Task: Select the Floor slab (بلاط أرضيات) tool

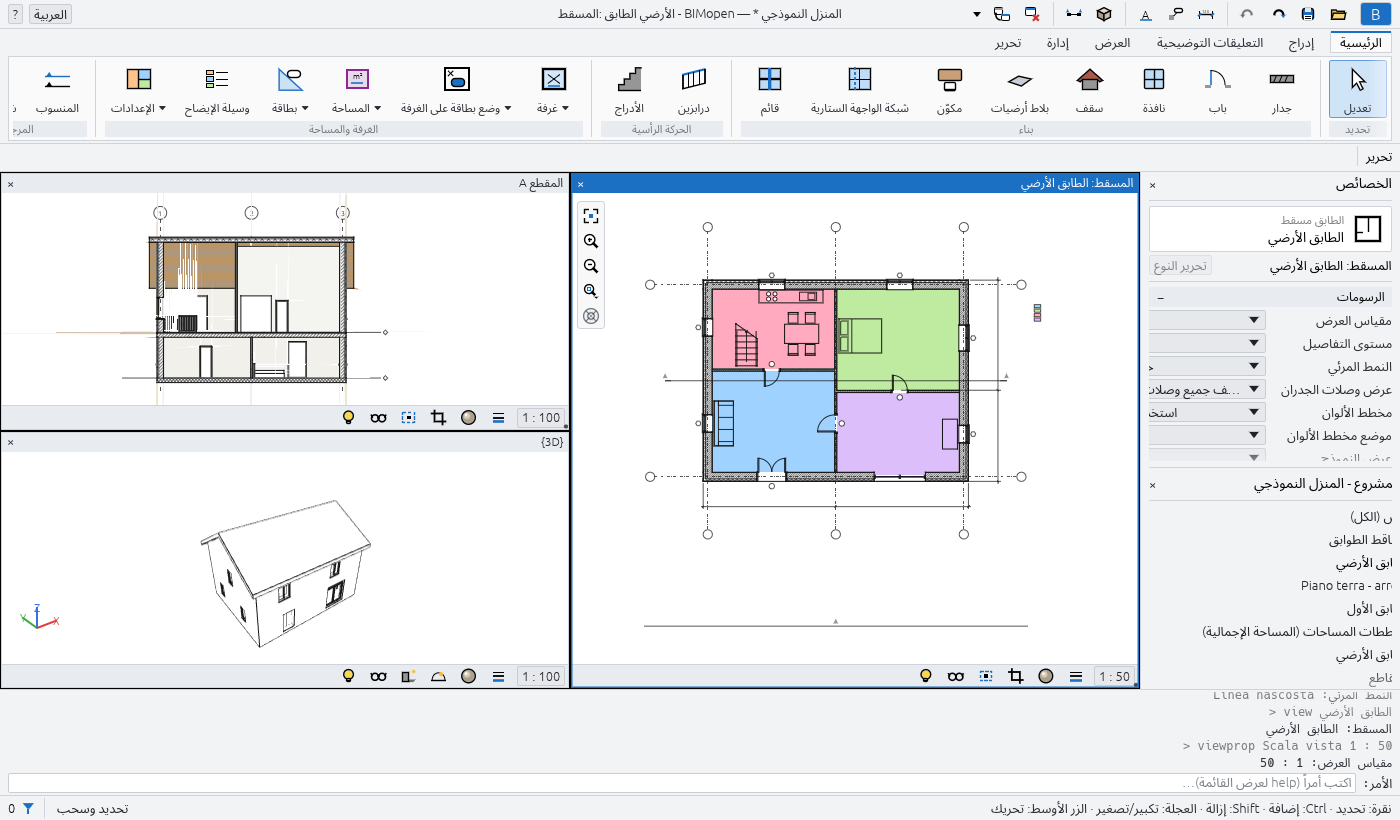Action: [x=1020, y=89]
